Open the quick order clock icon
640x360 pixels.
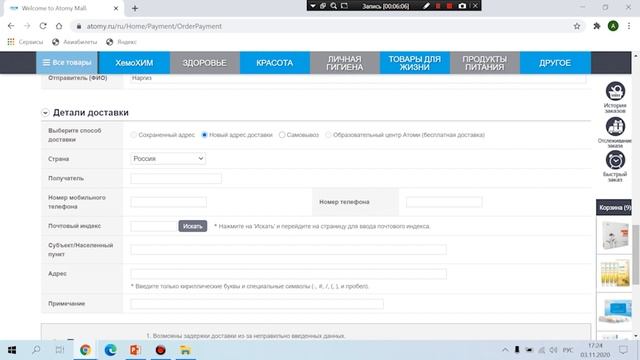pyautogui.click(x=615, y=160)
